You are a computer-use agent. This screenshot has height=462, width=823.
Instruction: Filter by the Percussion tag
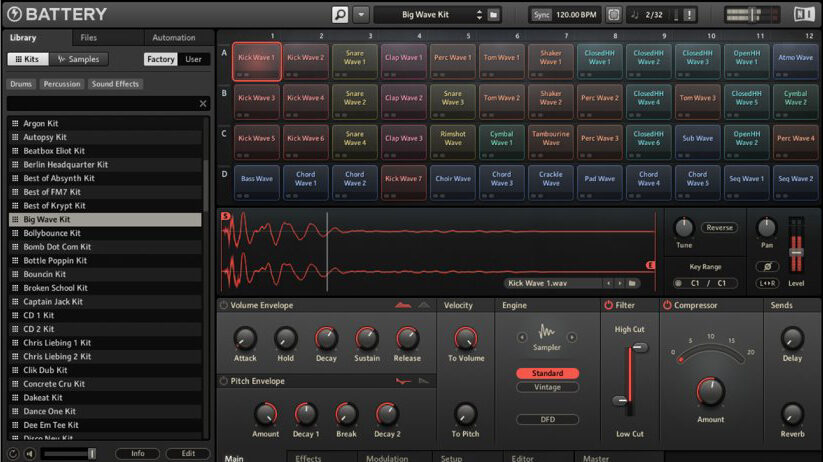click(62, 84)
